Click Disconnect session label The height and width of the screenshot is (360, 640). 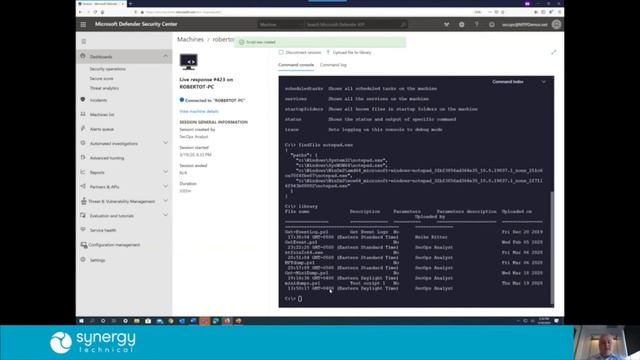pos(303,52)
